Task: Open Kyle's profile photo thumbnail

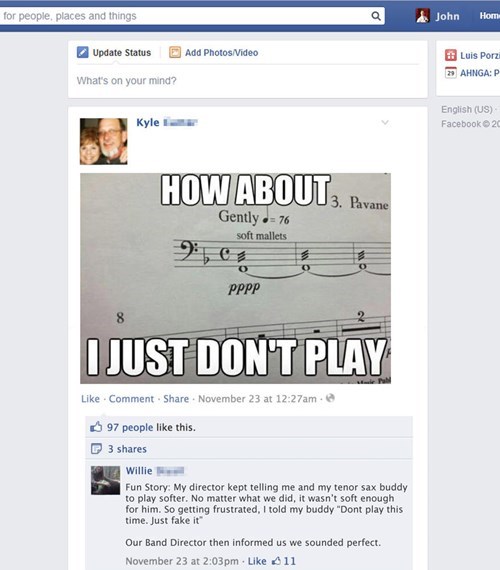Action: [104, 141]
